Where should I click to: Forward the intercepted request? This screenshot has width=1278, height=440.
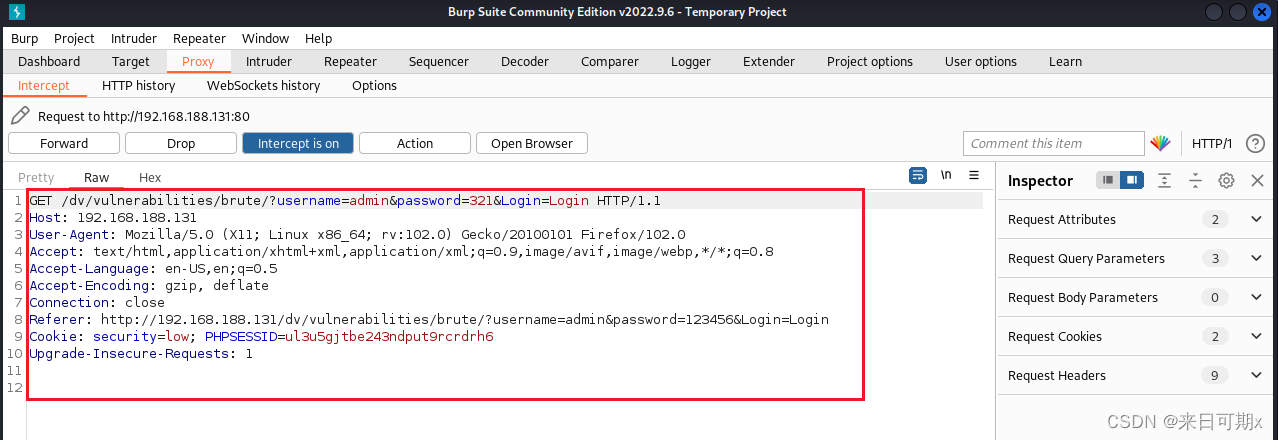point(64,143)
